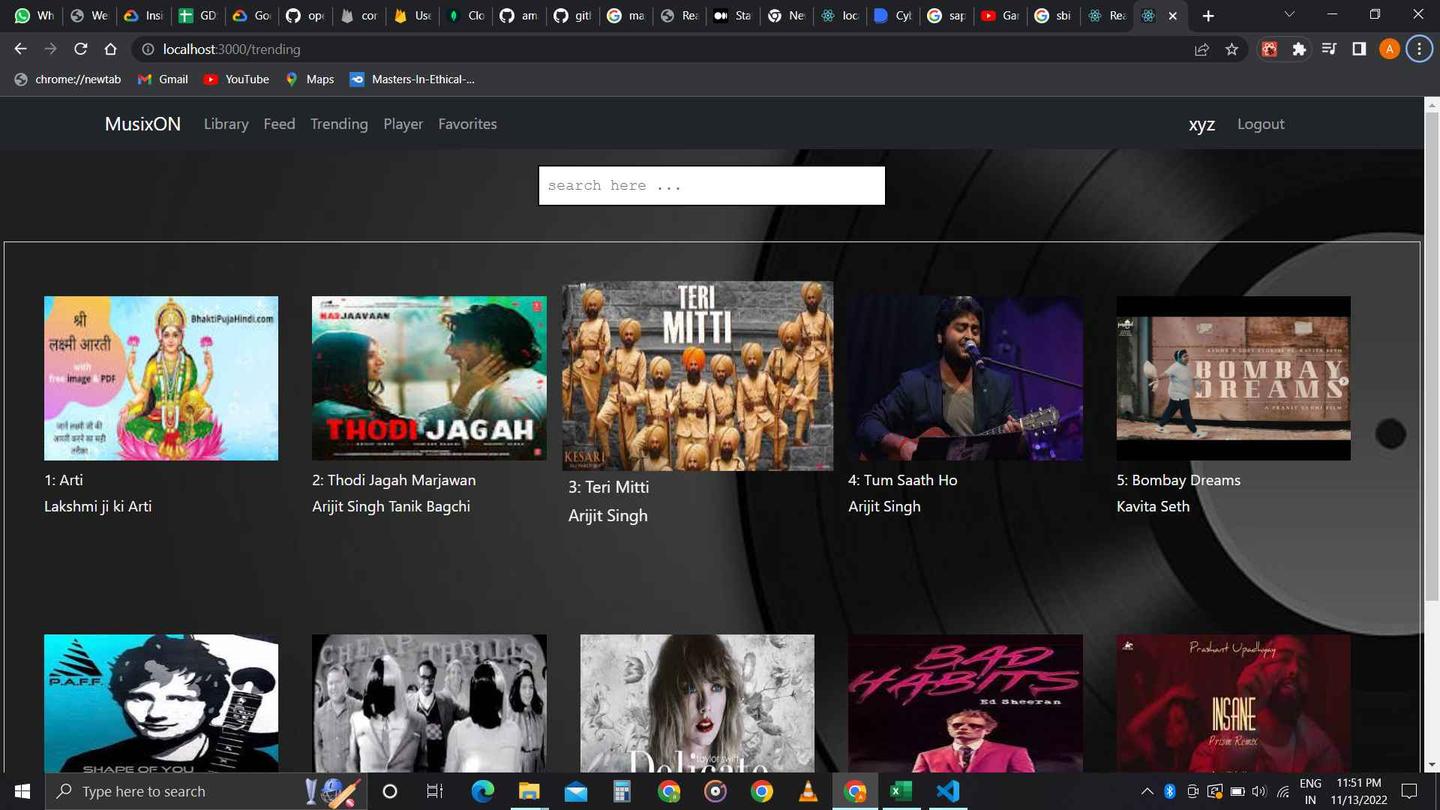This screenshot has height=810, width=1440.
Task: Switch to the YouTube Ga tab
Action: (1000, 16)
